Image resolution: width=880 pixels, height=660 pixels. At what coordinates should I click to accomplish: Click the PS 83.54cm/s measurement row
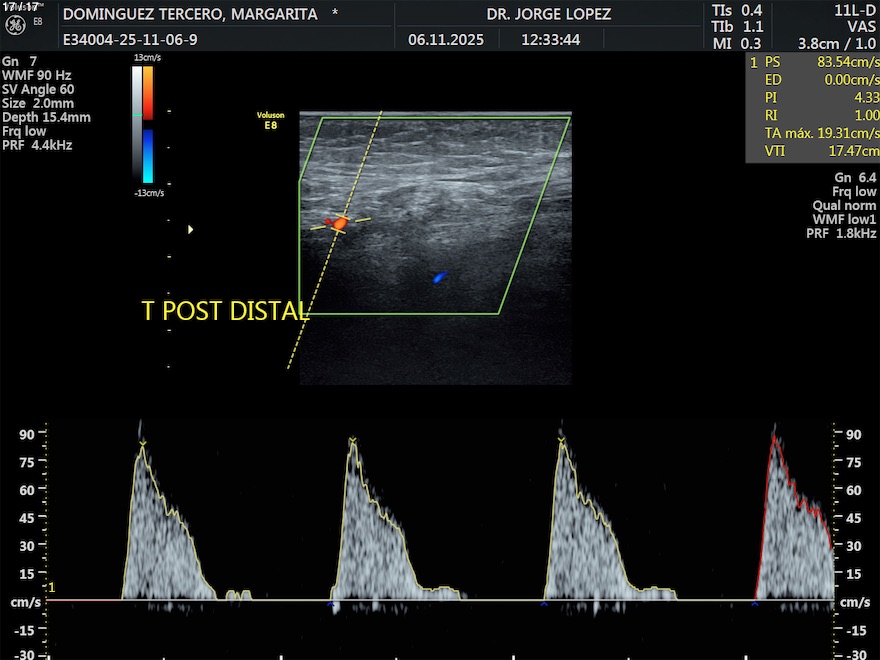pos(812,61)
